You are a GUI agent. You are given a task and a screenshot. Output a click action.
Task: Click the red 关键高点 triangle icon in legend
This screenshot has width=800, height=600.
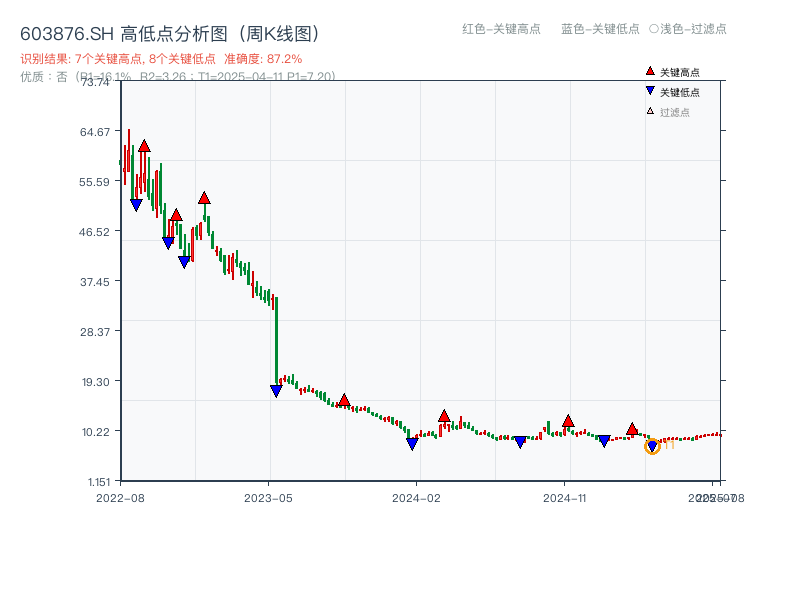pos(650,71)
